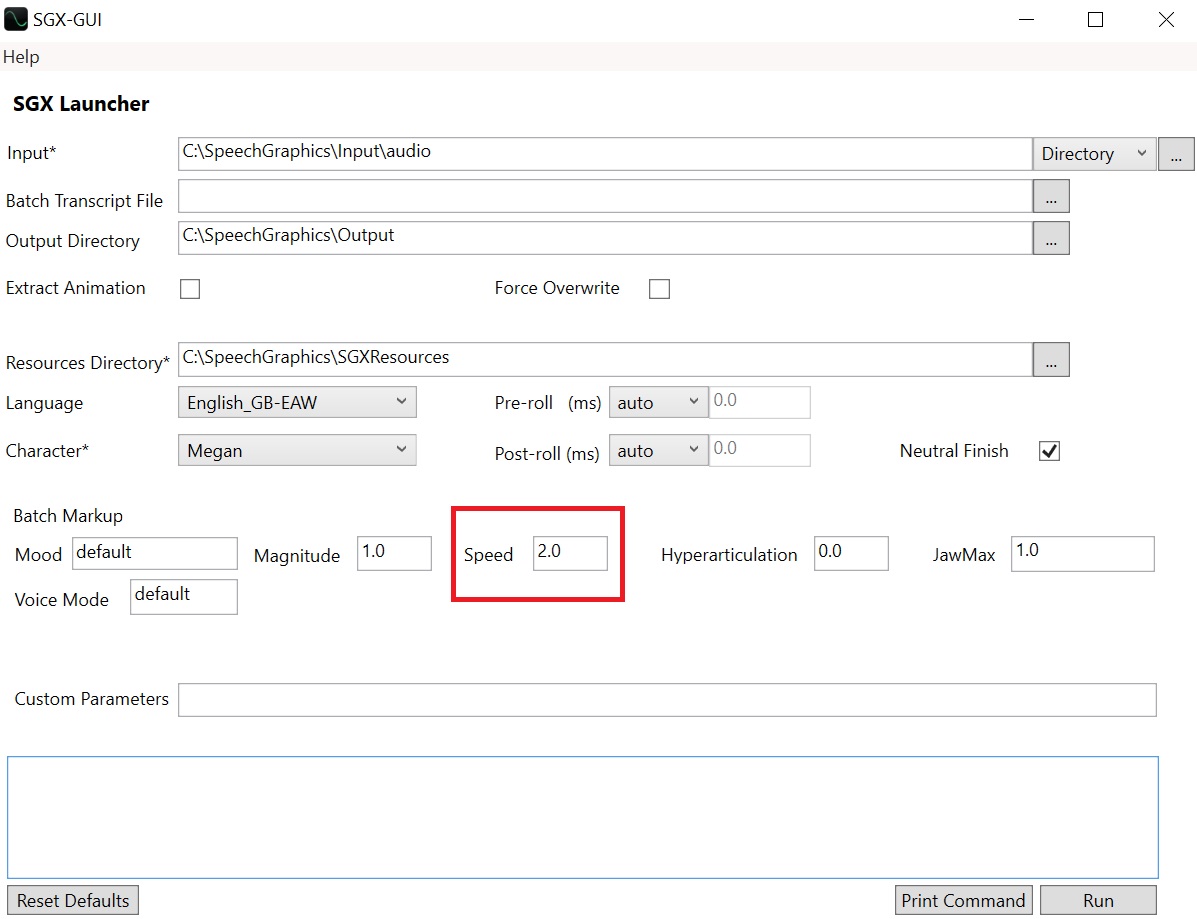Enable the Extract Animation checkbox

coord(189,289)
